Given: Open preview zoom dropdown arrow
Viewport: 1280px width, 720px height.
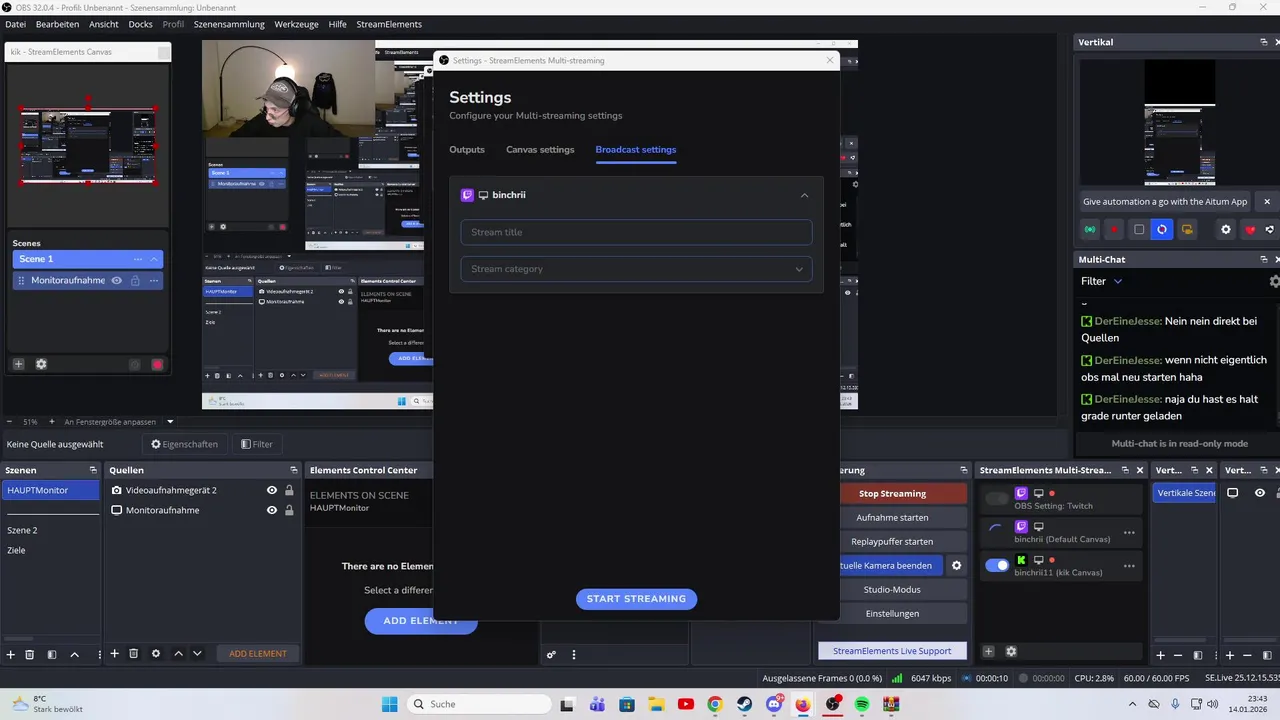Looking at the screenshot, I should (170, 422).
